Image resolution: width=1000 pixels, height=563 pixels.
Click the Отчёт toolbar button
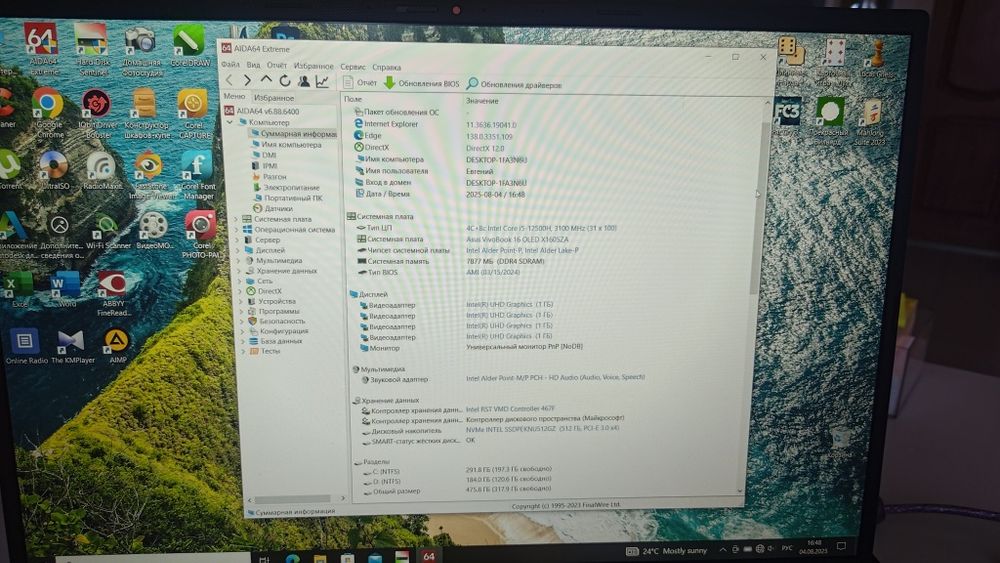(360, 82)
